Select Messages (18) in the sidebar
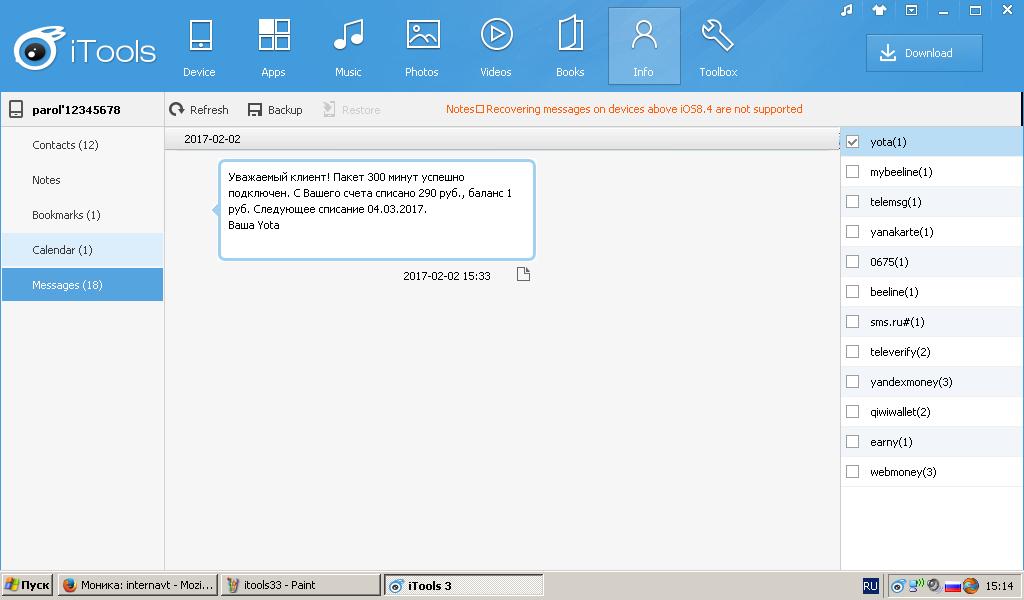Screen dimensions: 1024x600 (x=82, y=285)
